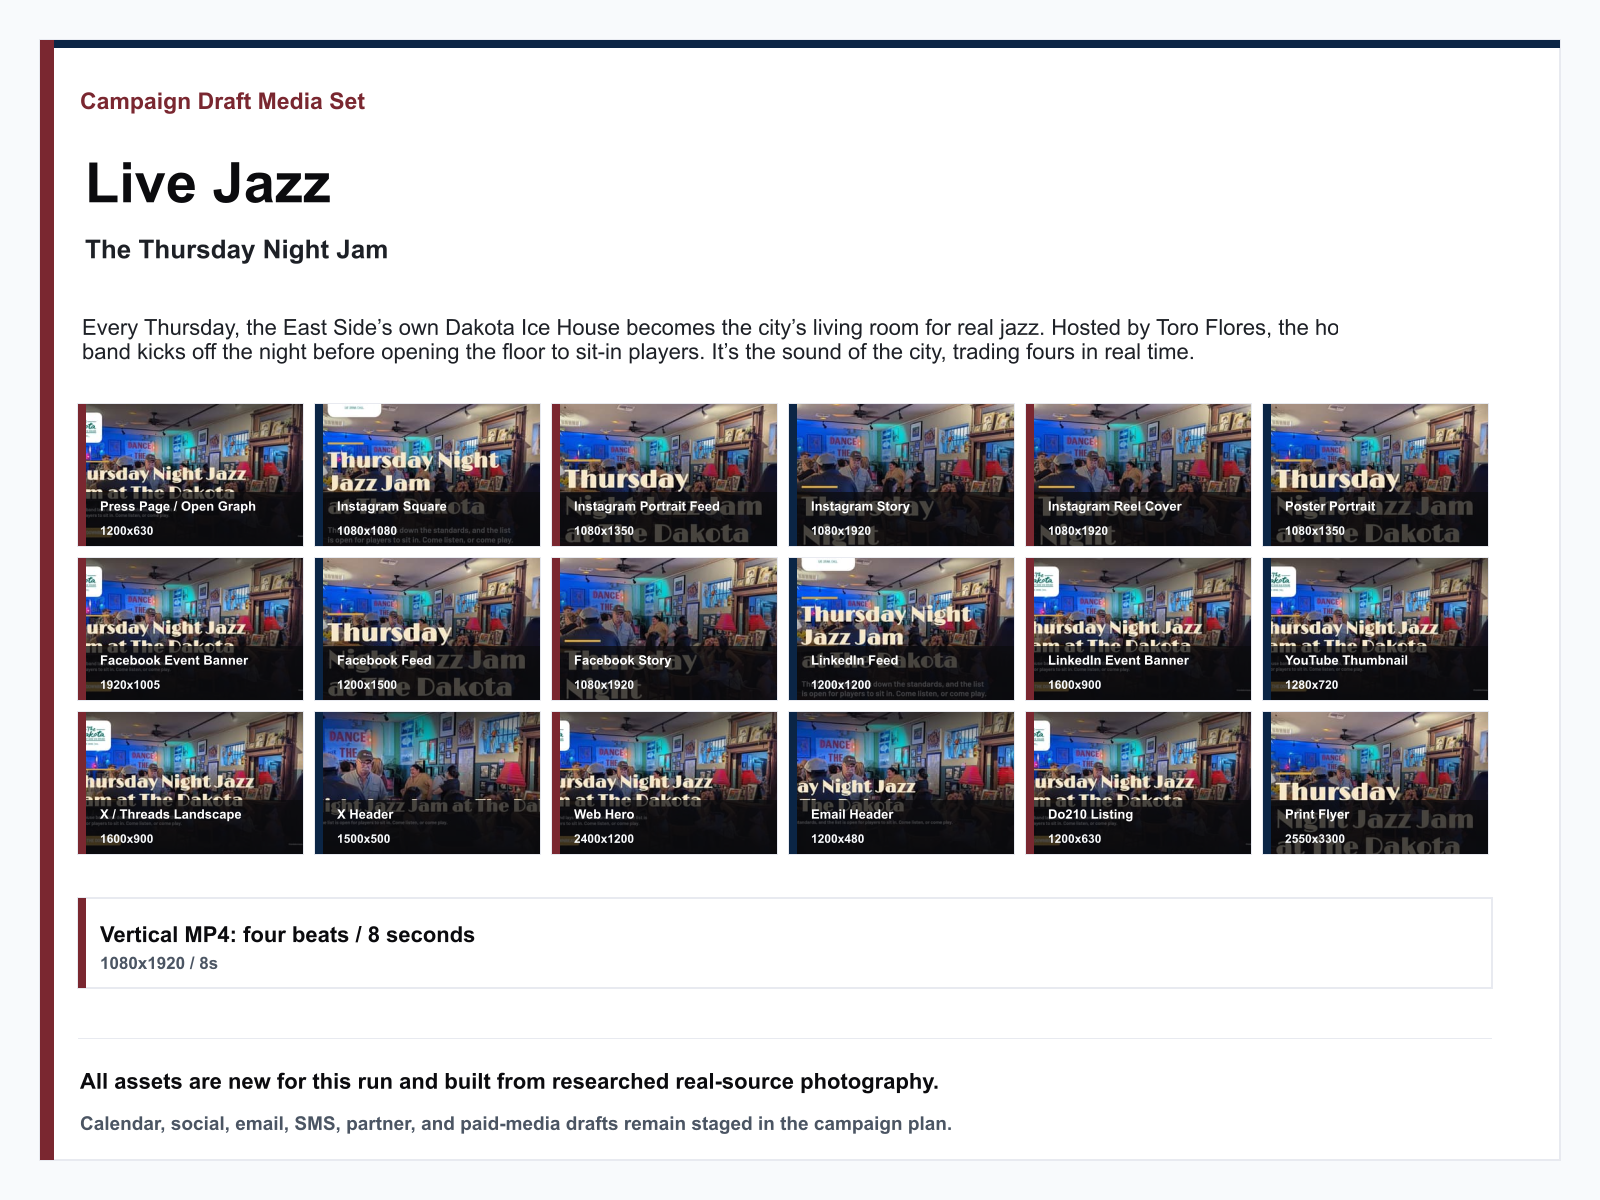The width and height of the screenshot is (1600, 1200).
Task: Click the Live Jazz title
Action: coord(208,184)
